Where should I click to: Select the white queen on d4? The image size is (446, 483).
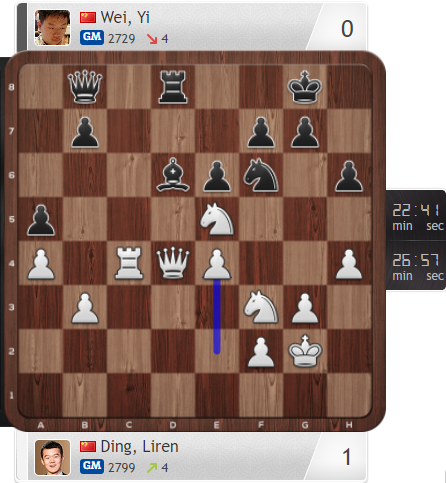click(x=173, y=263)
